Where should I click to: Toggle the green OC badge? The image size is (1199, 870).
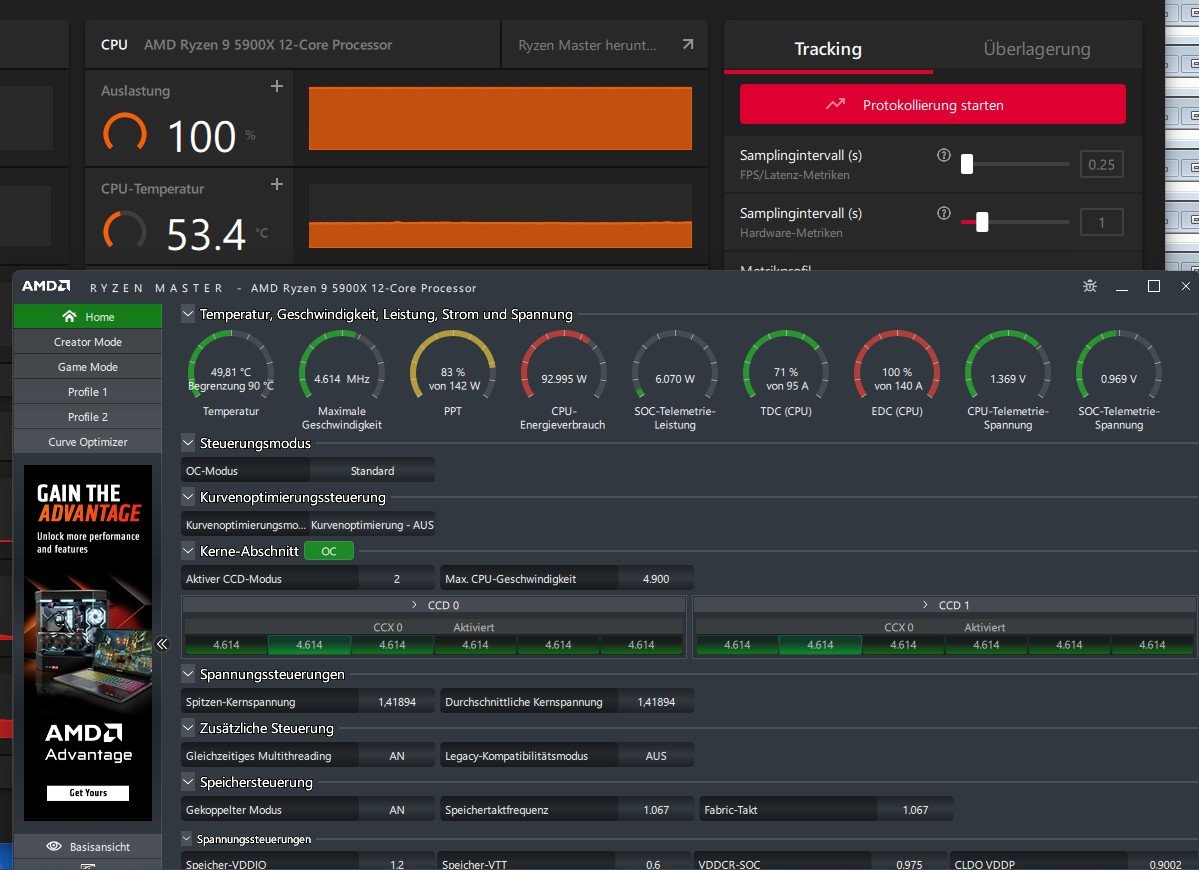tap(329, 551)
